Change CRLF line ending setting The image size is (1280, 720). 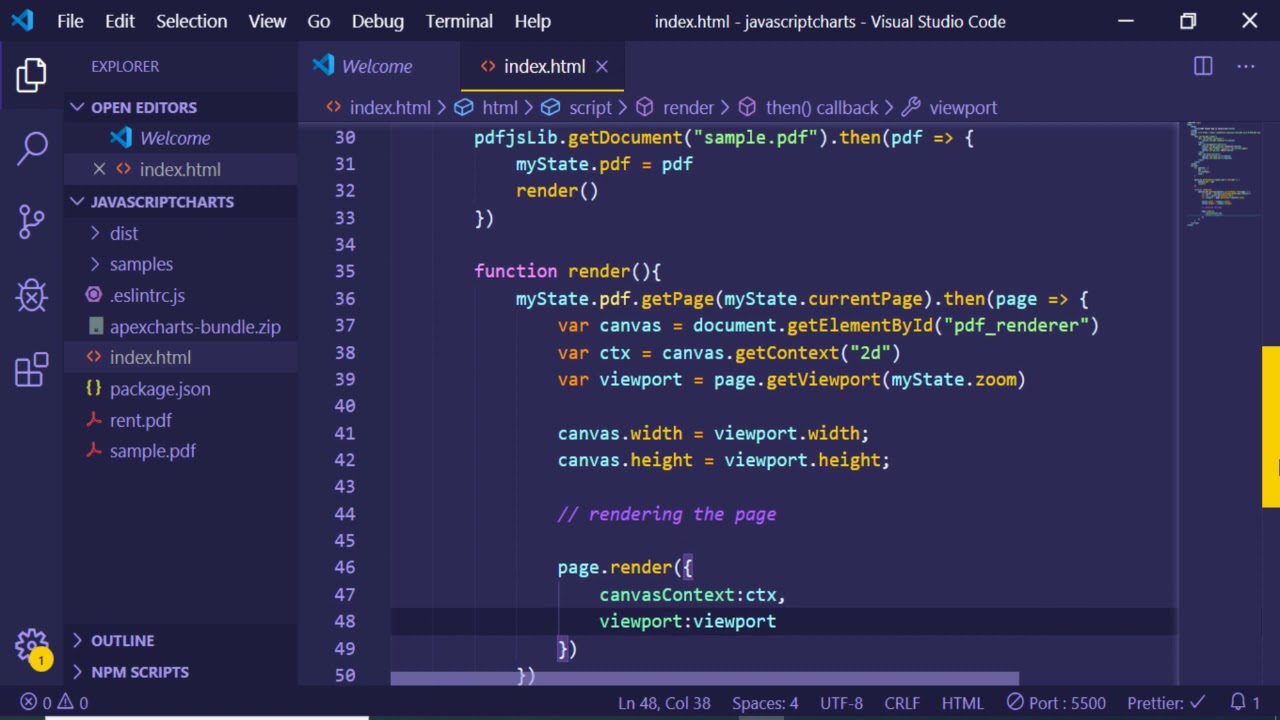901,703
